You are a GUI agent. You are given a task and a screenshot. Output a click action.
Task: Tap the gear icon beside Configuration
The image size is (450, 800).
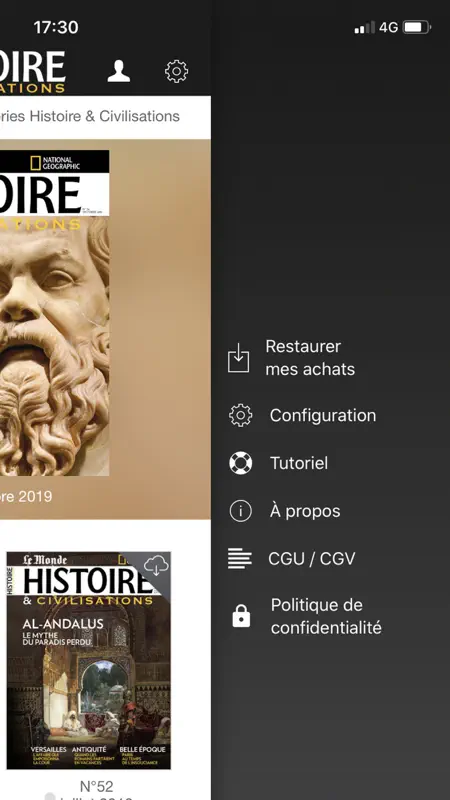point(240,415)
